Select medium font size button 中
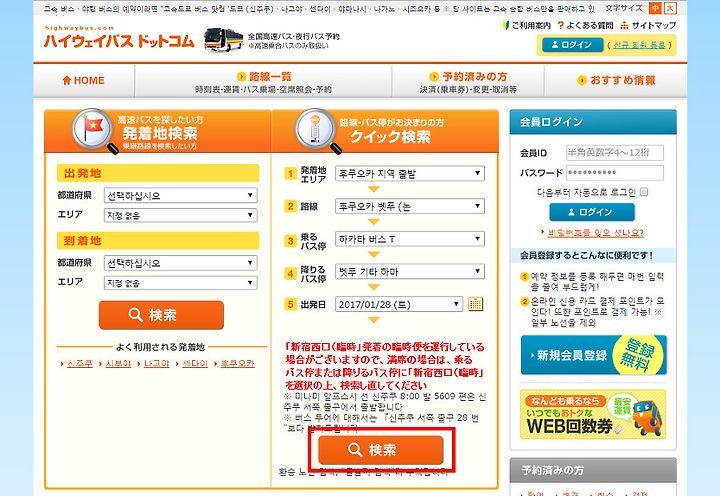The height and width of the screenshot is (496, 720). [655, 8]
